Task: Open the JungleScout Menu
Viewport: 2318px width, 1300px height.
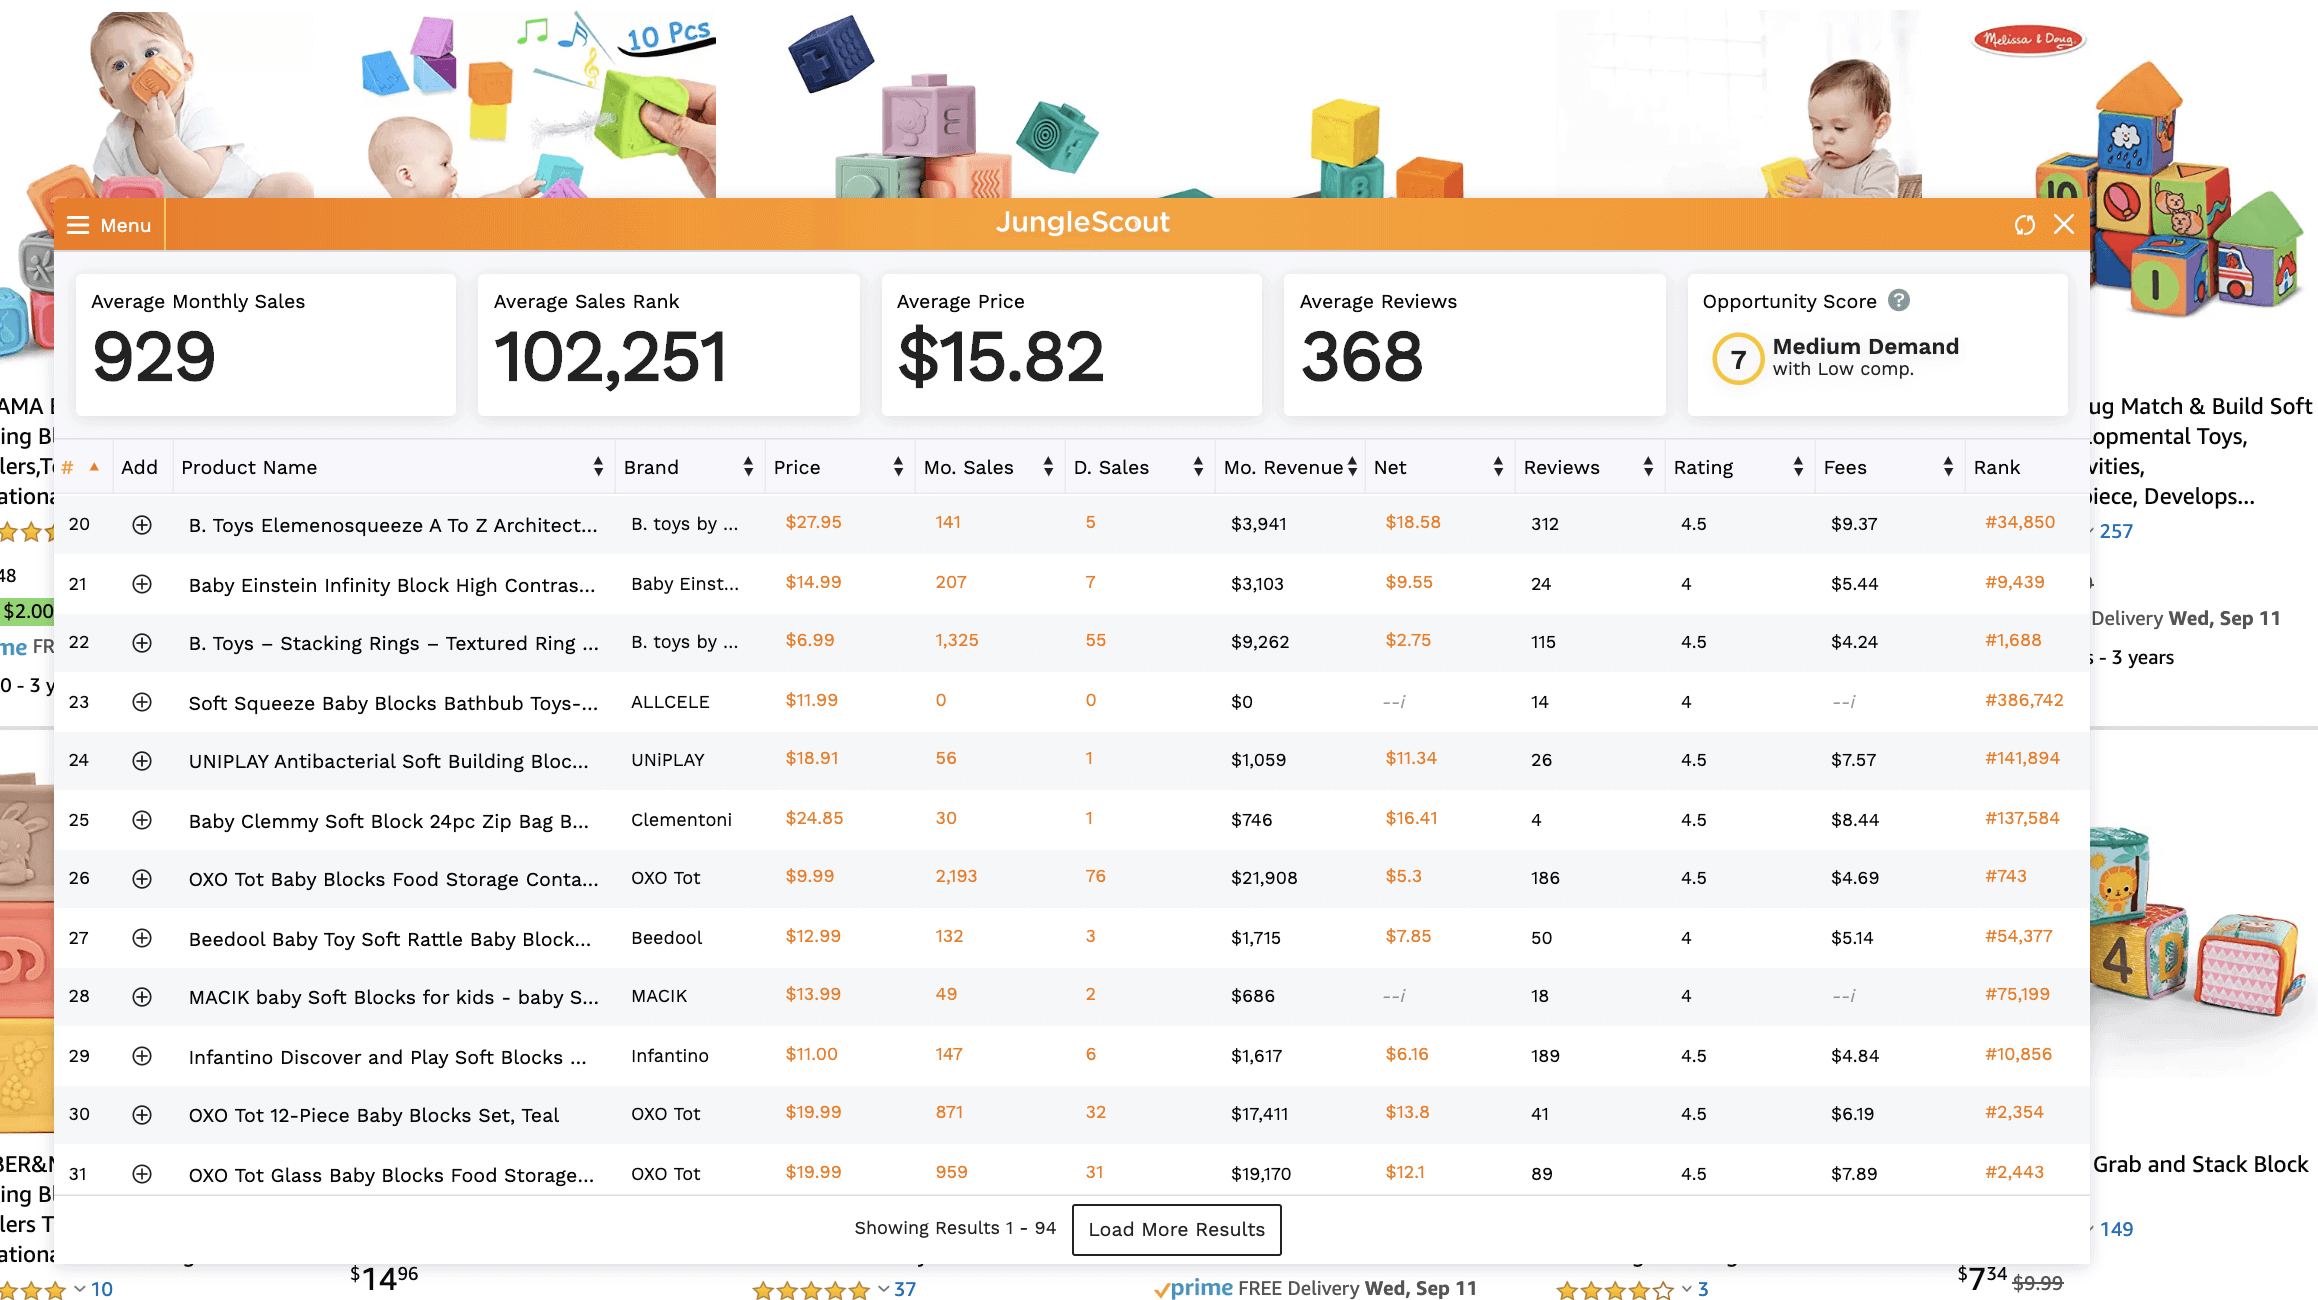Action: [109, 225]
